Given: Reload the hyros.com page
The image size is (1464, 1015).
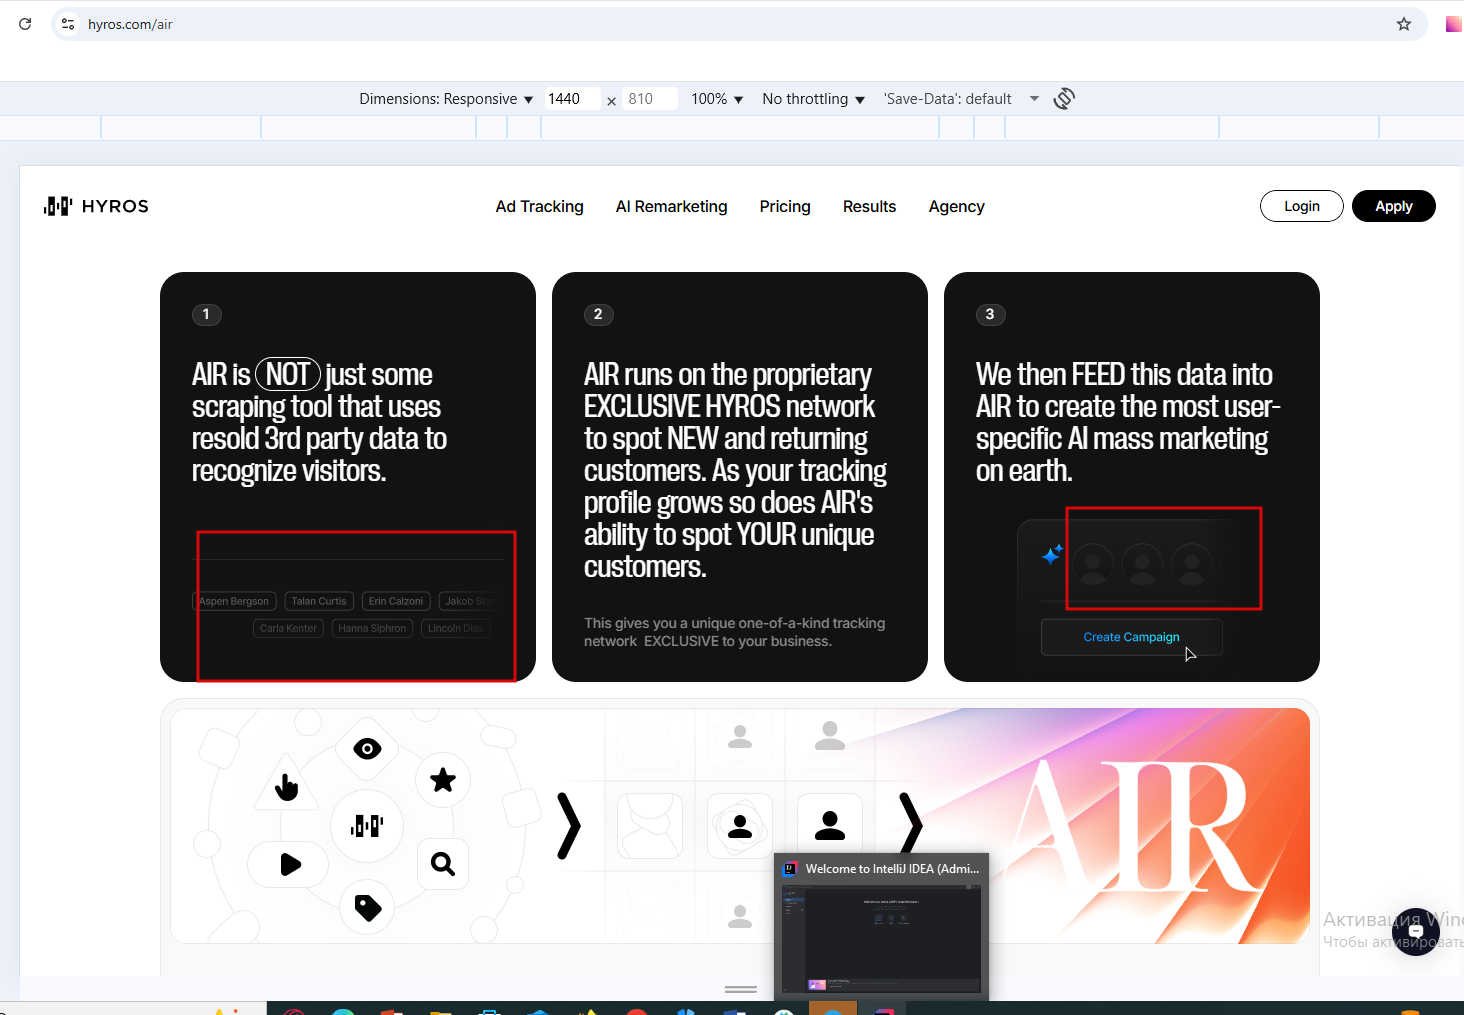Looking at the screenshot, I should 25,24.
